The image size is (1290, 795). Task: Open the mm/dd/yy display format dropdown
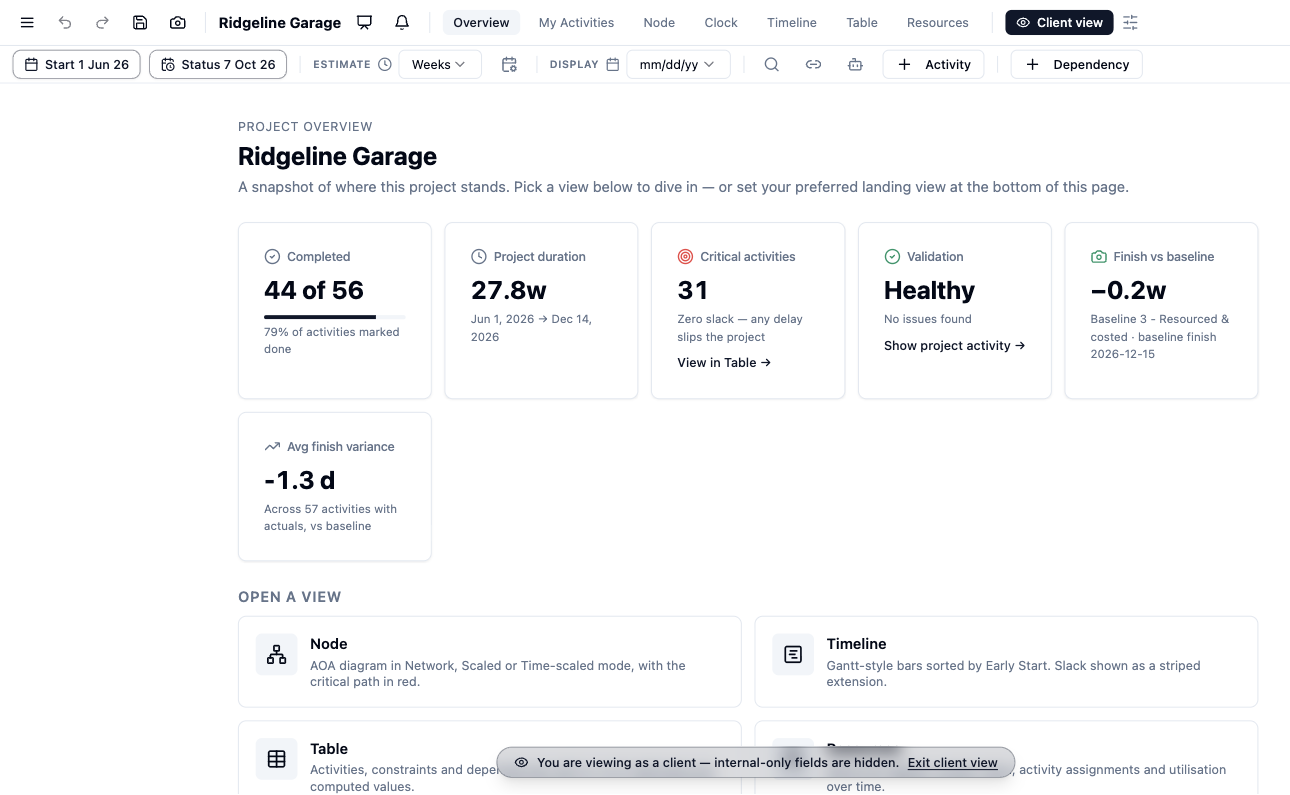point(679,64)
